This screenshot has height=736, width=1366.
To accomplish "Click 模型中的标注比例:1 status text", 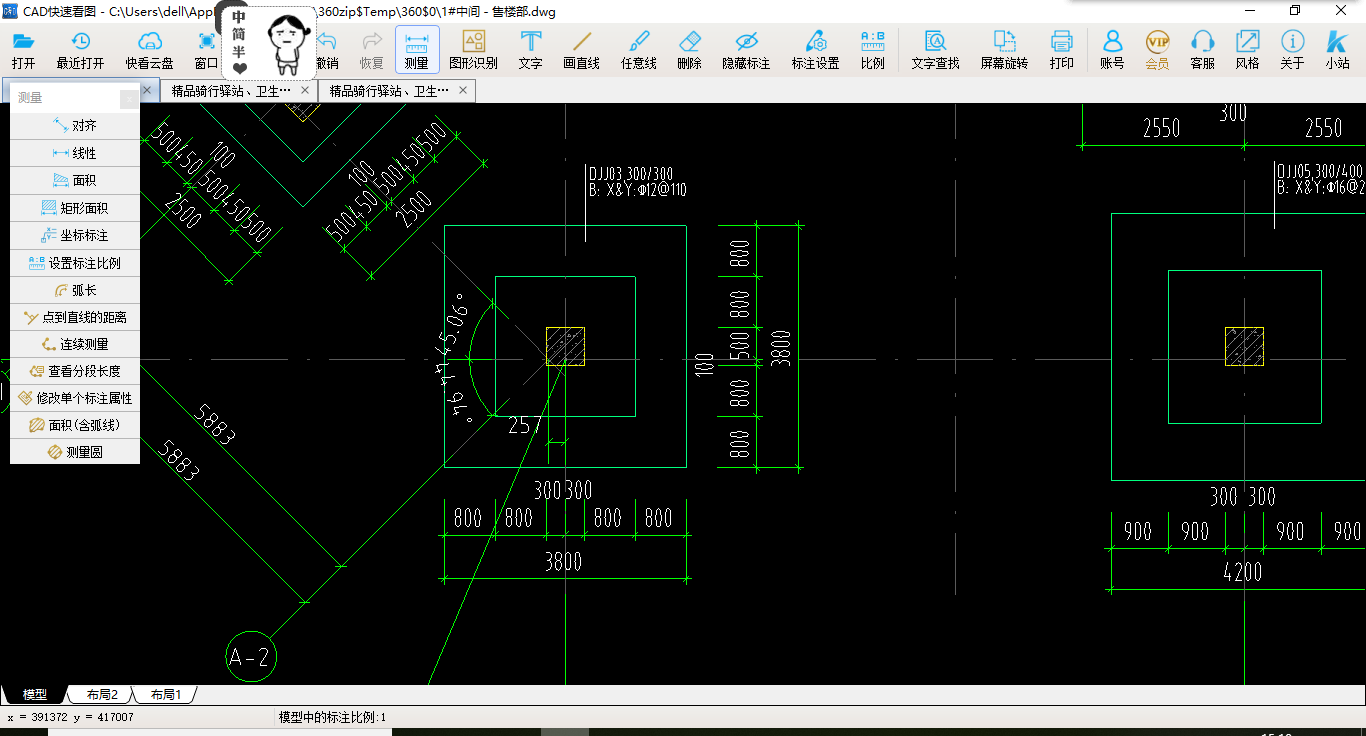I will 332,717.
